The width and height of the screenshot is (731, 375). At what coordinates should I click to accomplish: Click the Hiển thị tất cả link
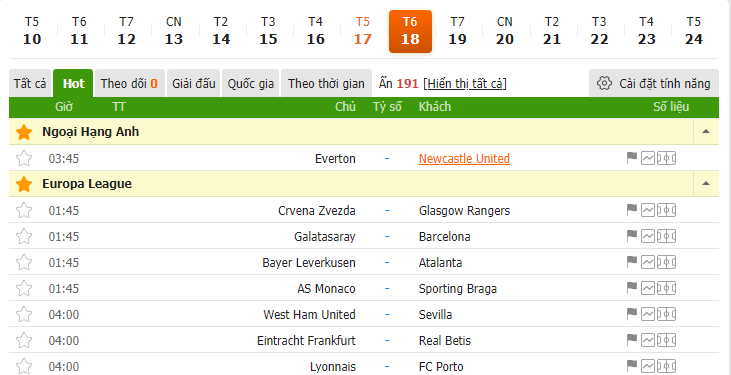pyautogui.click(x=465, y=84)
